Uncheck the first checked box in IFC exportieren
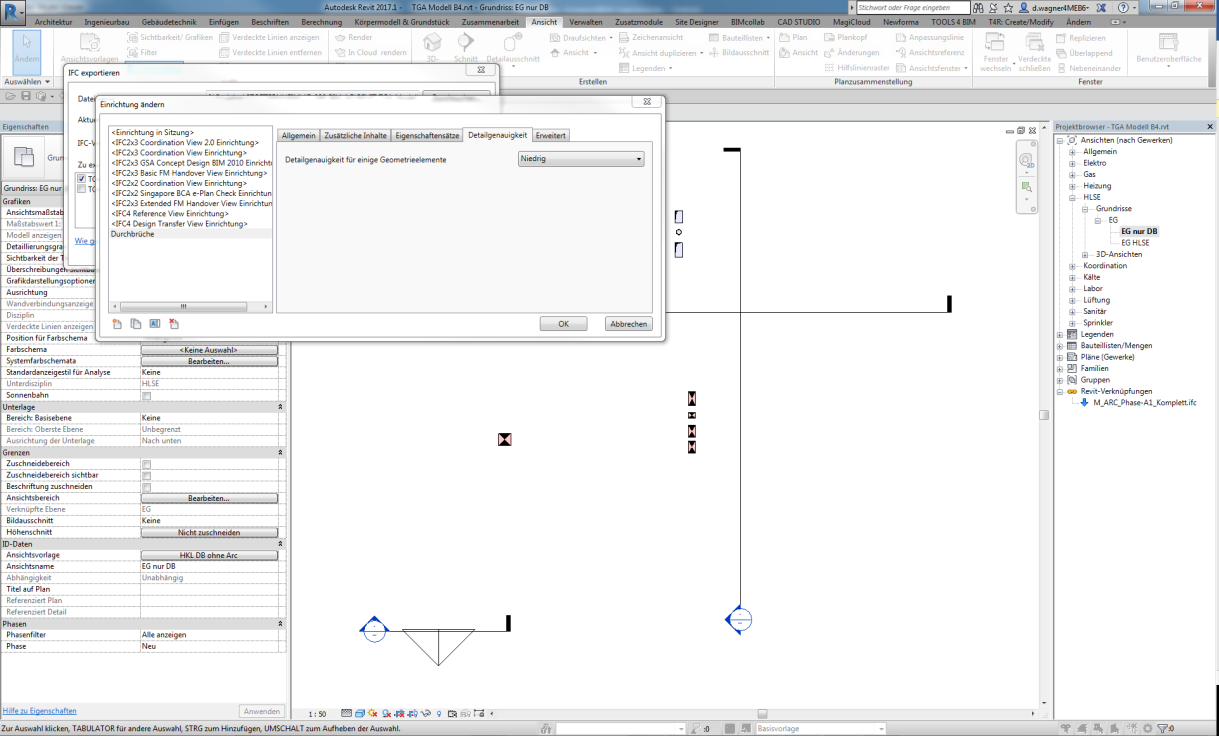The height and width of the screenshot is (736, 1219). tap(82, 179)
